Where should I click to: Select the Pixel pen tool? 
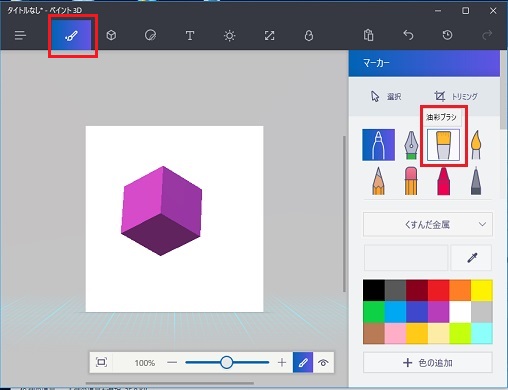pyautogui.click(x=476, y=181)
